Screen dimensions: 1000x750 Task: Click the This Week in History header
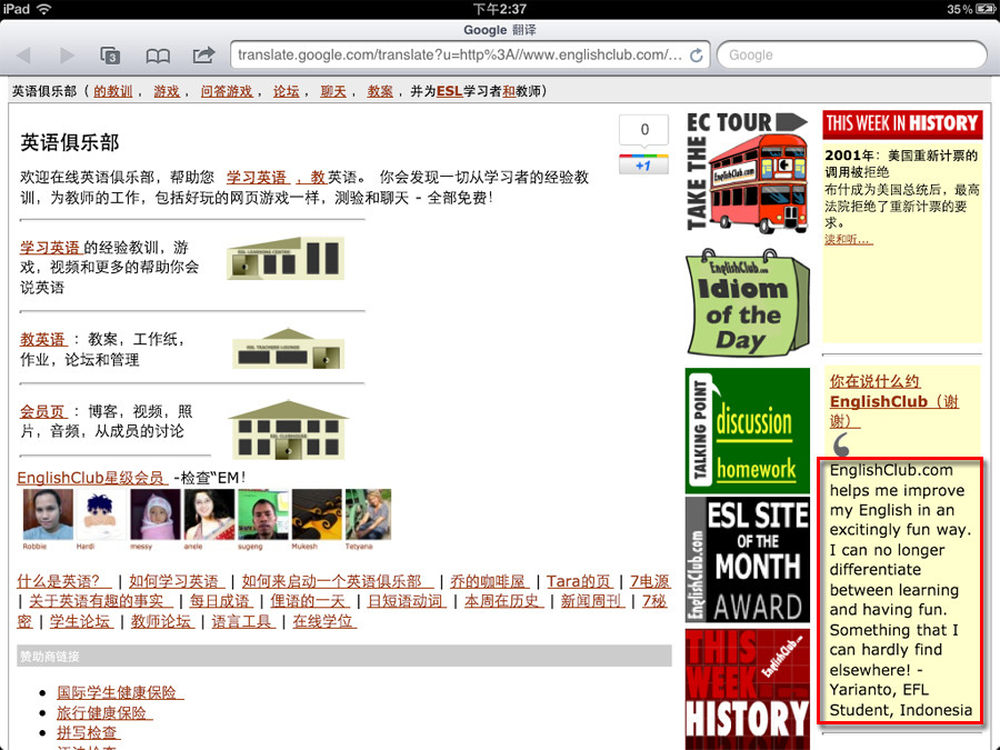[x=902, y=124]
